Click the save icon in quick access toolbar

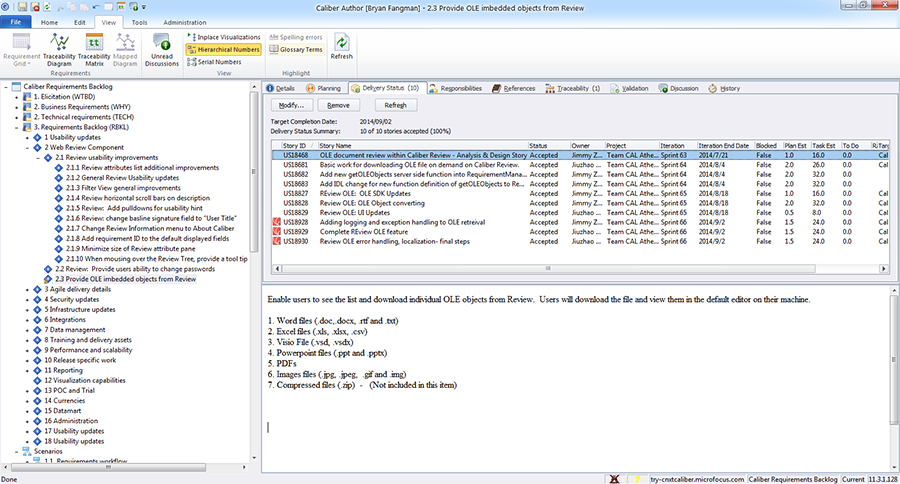pos(22,7)
